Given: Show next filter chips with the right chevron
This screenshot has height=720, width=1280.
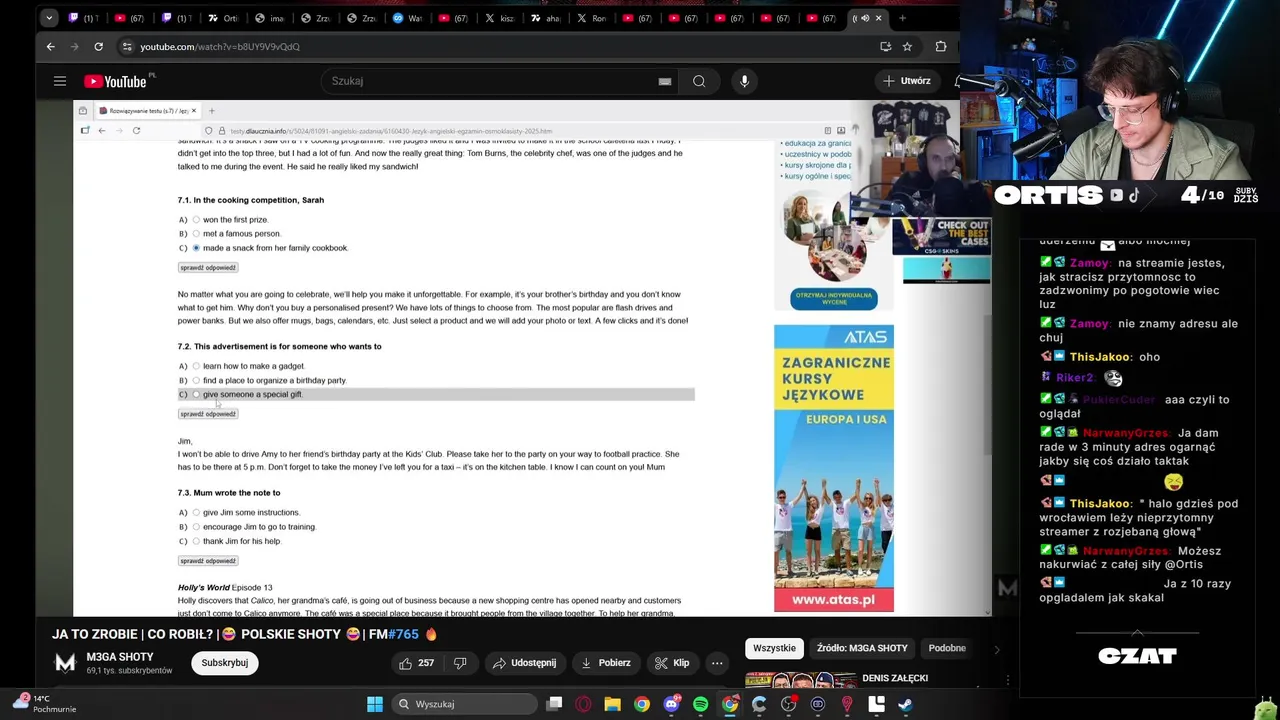Looking at the screenshot, I should click(x=996, y=649).
